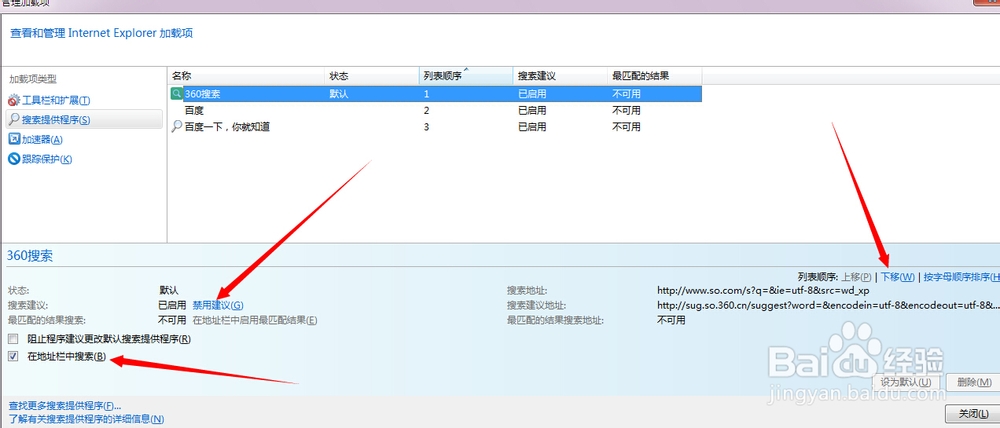
Task: Click the 加载项类型 label
Action: point(33,79)
